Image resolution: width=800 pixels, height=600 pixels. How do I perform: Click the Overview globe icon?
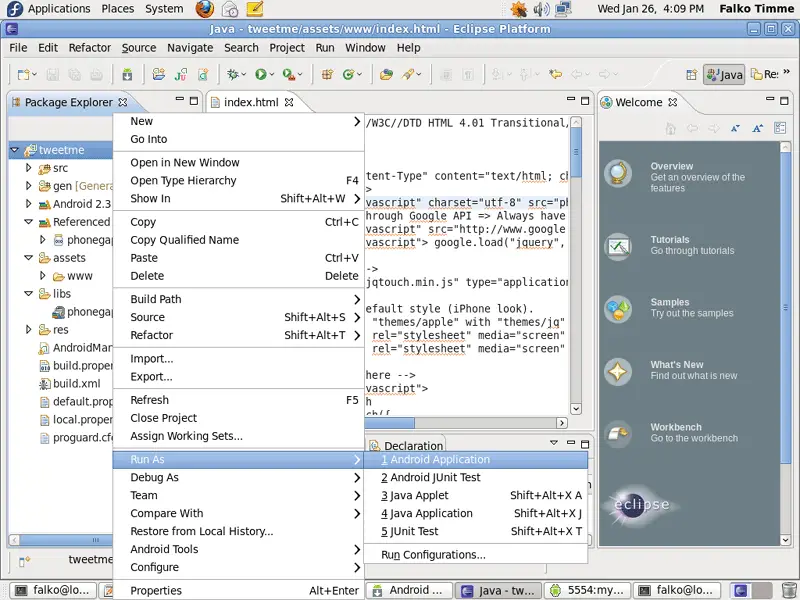point(618,173)
